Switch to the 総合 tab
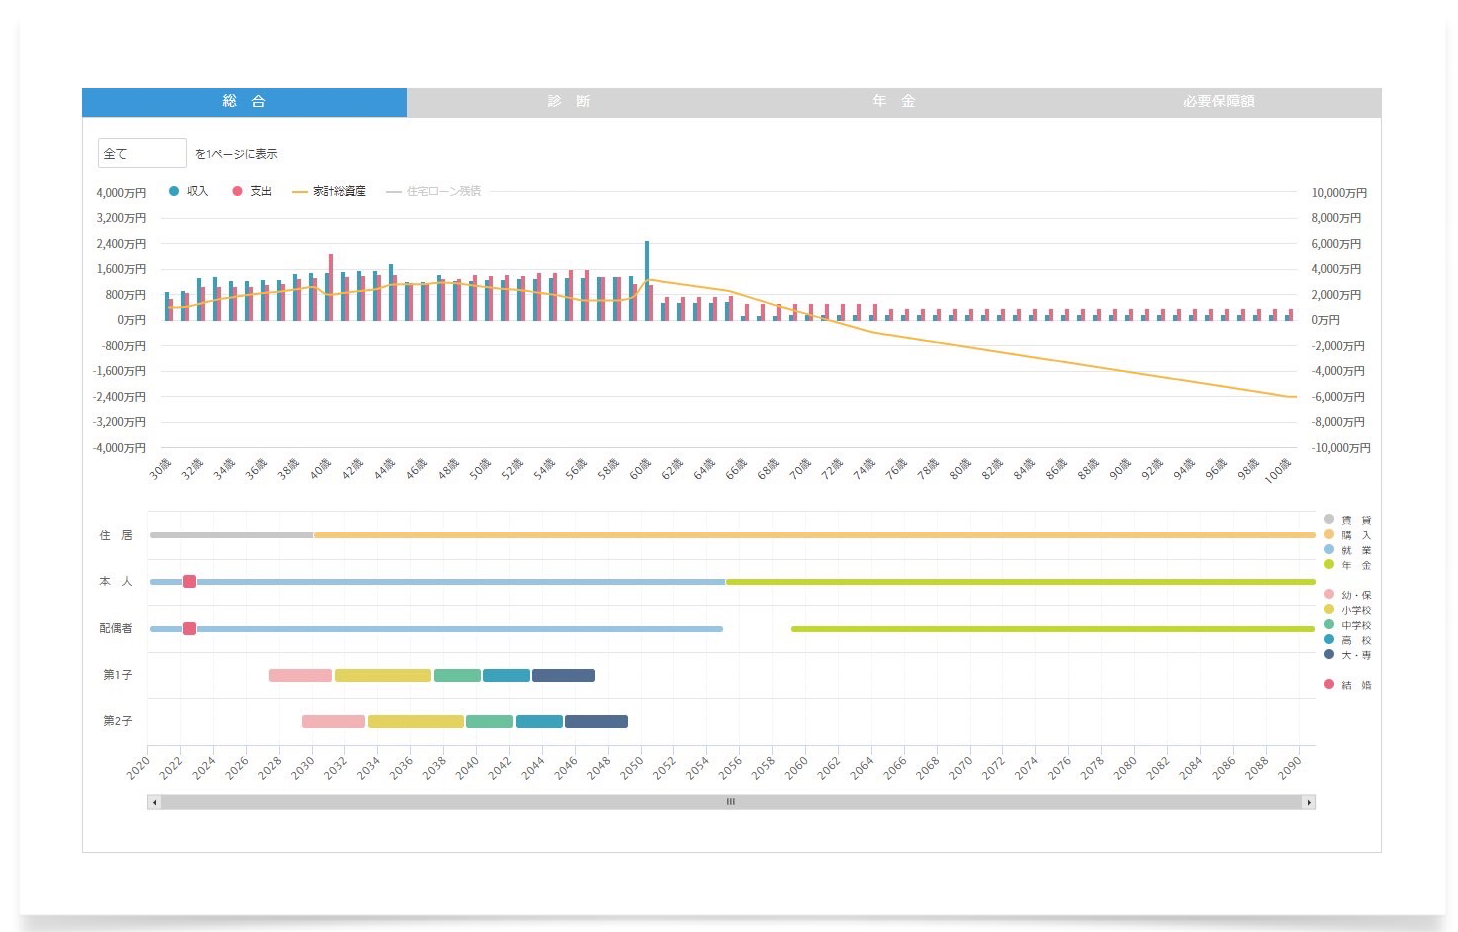The image size is (1458, 932). tap(244, 102)
